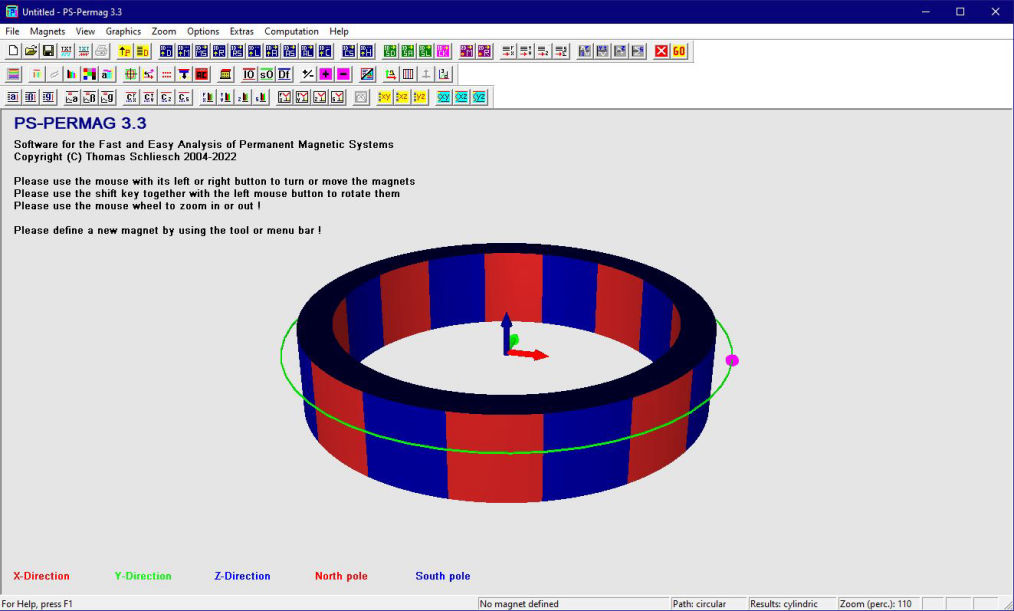The width and height of the screenshot is (1014, 611).
Task: Click the magenta dot on green path
Action: click(732, 360)
